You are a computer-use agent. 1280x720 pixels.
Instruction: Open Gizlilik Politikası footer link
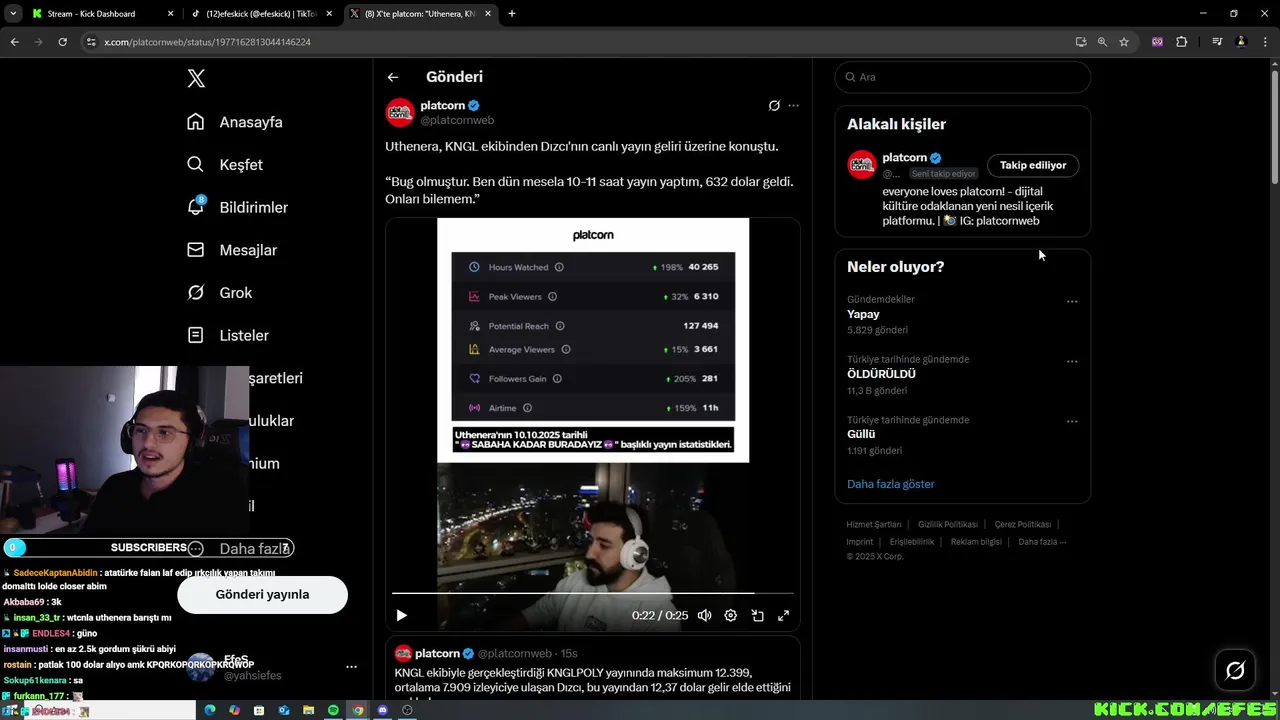948,524
